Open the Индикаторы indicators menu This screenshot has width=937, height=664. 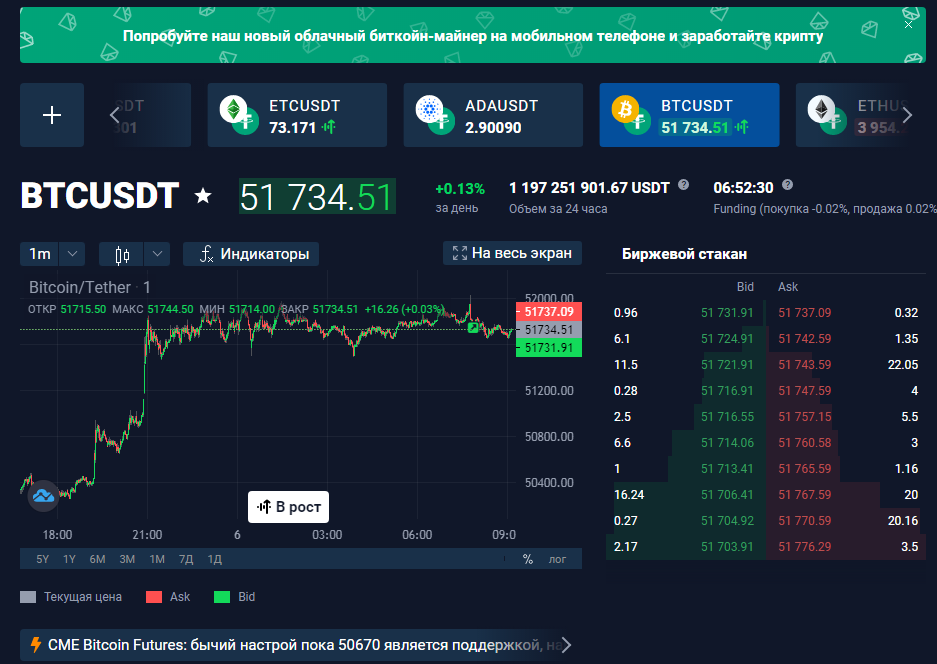[251, 254]
